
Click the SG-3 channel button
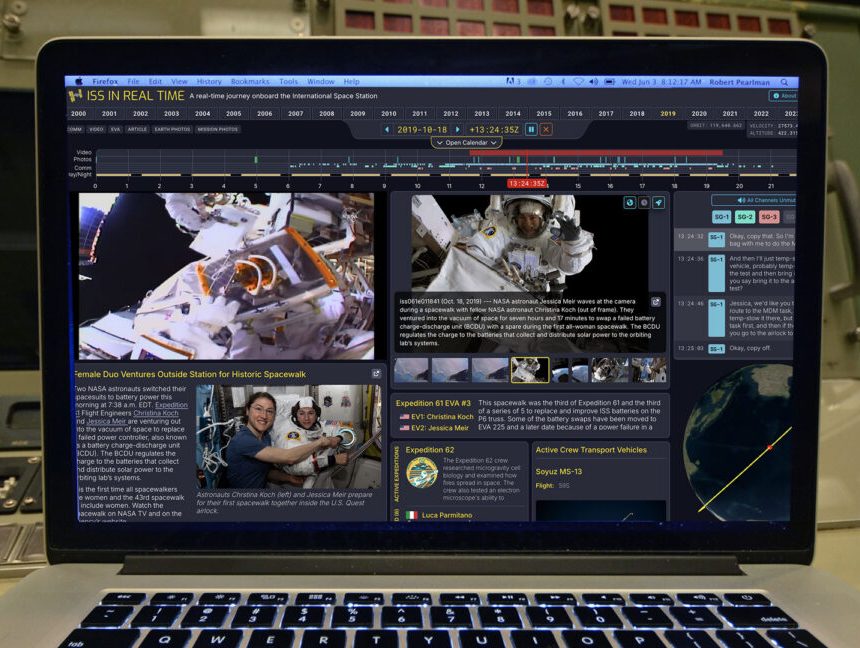(769, 216)
